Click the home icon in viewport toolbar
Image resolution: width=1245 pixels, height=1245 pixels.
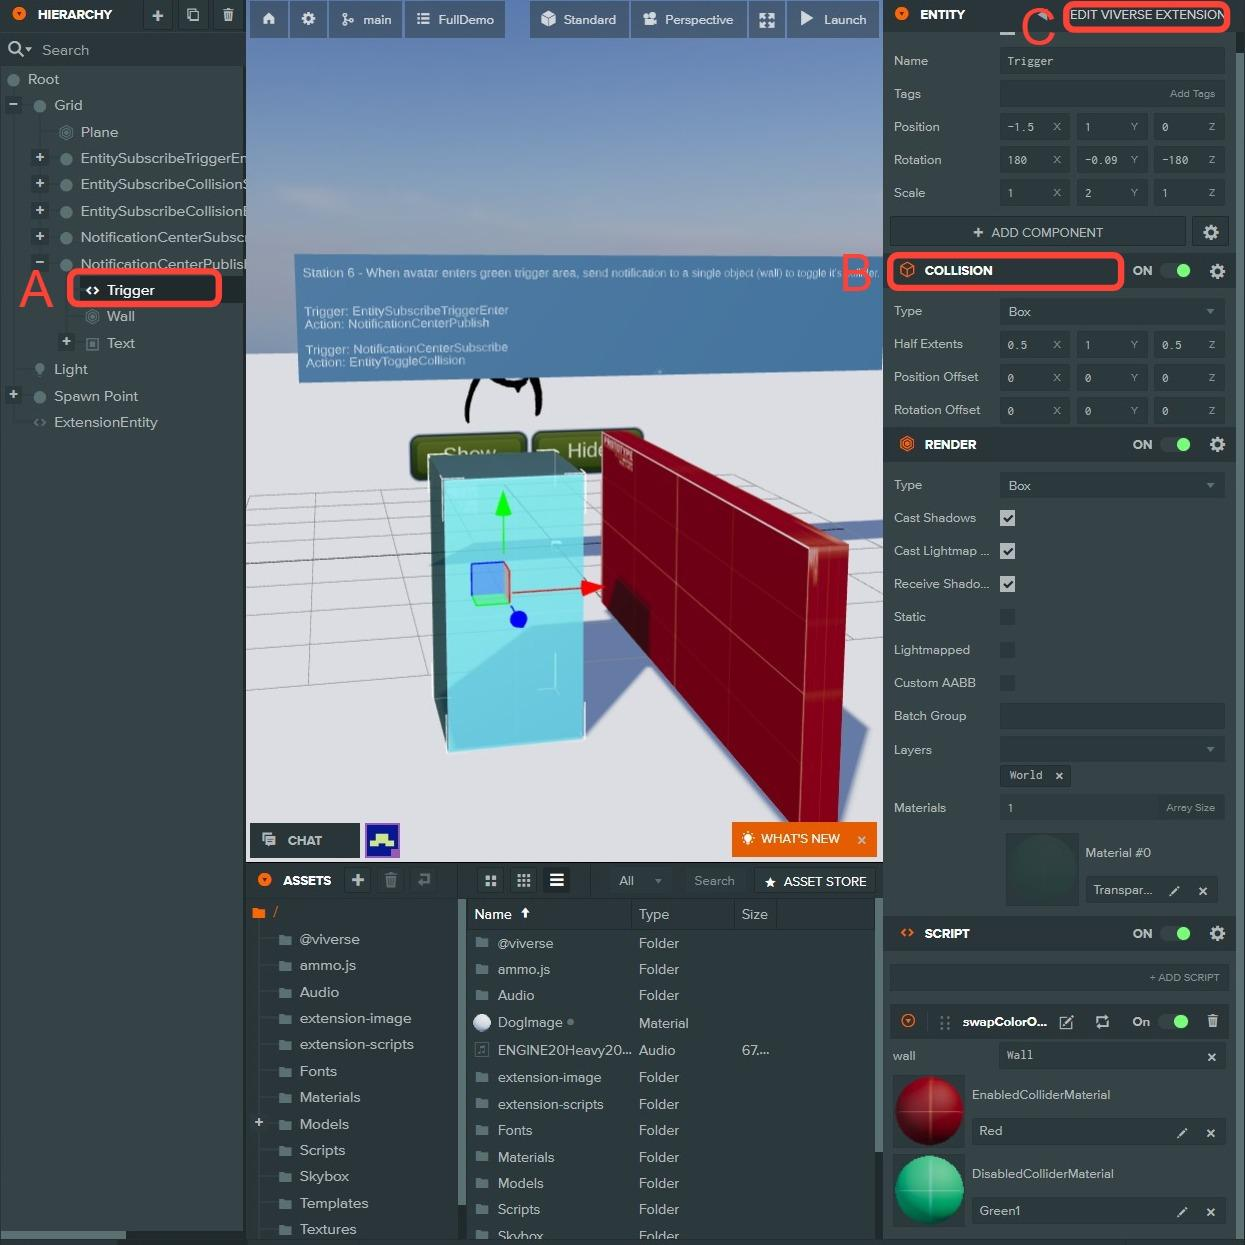268,19
